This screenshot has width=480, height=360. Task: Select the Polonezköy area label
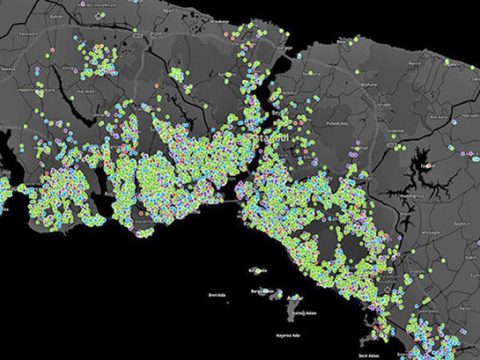pos(337,123)
